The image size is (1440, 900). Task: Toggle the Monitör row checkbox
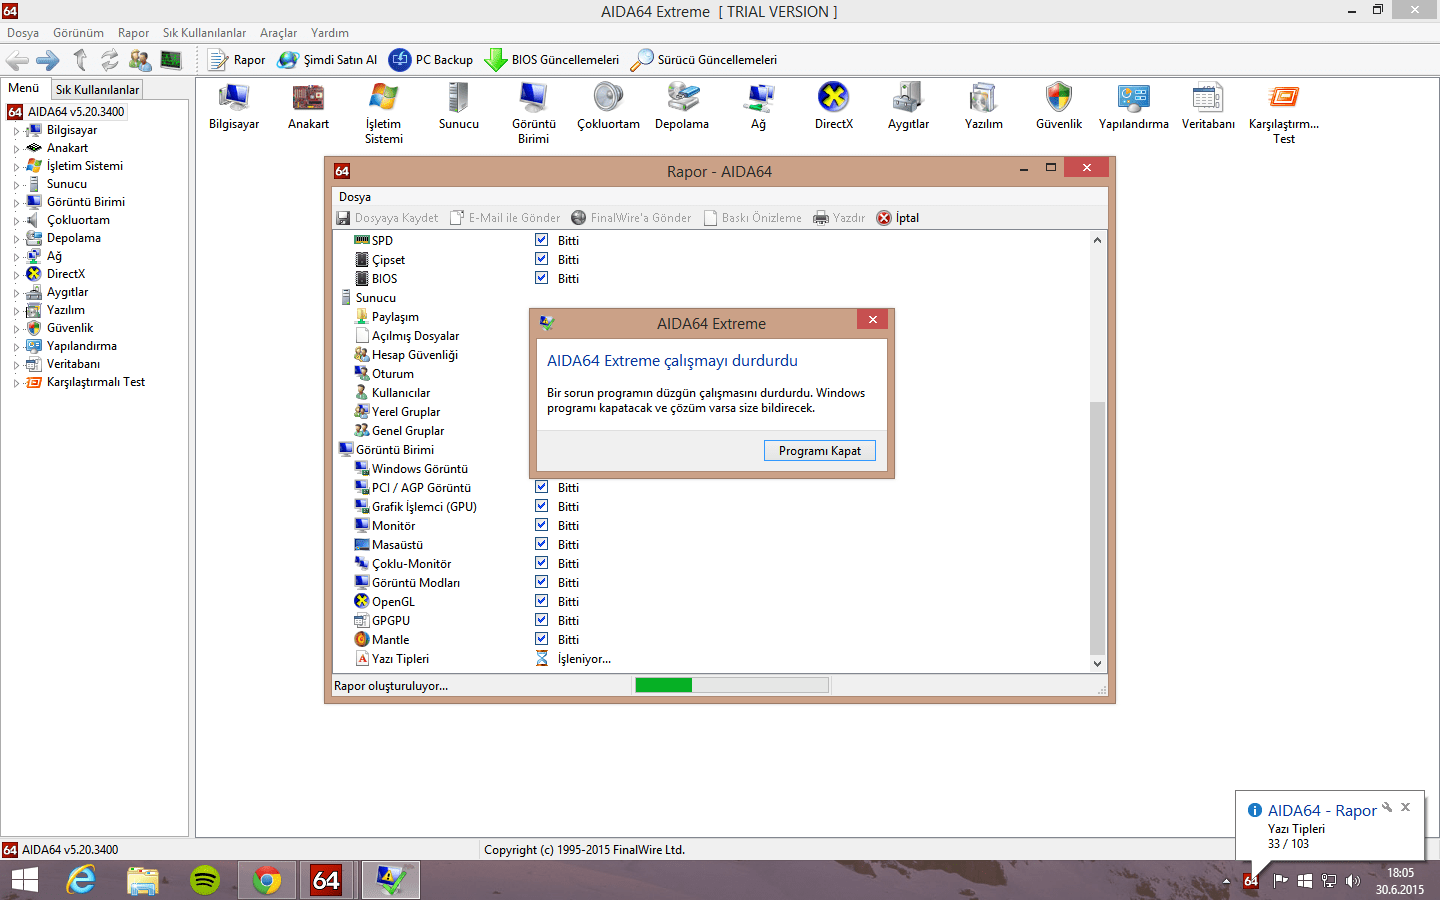[x=541, y=525]
